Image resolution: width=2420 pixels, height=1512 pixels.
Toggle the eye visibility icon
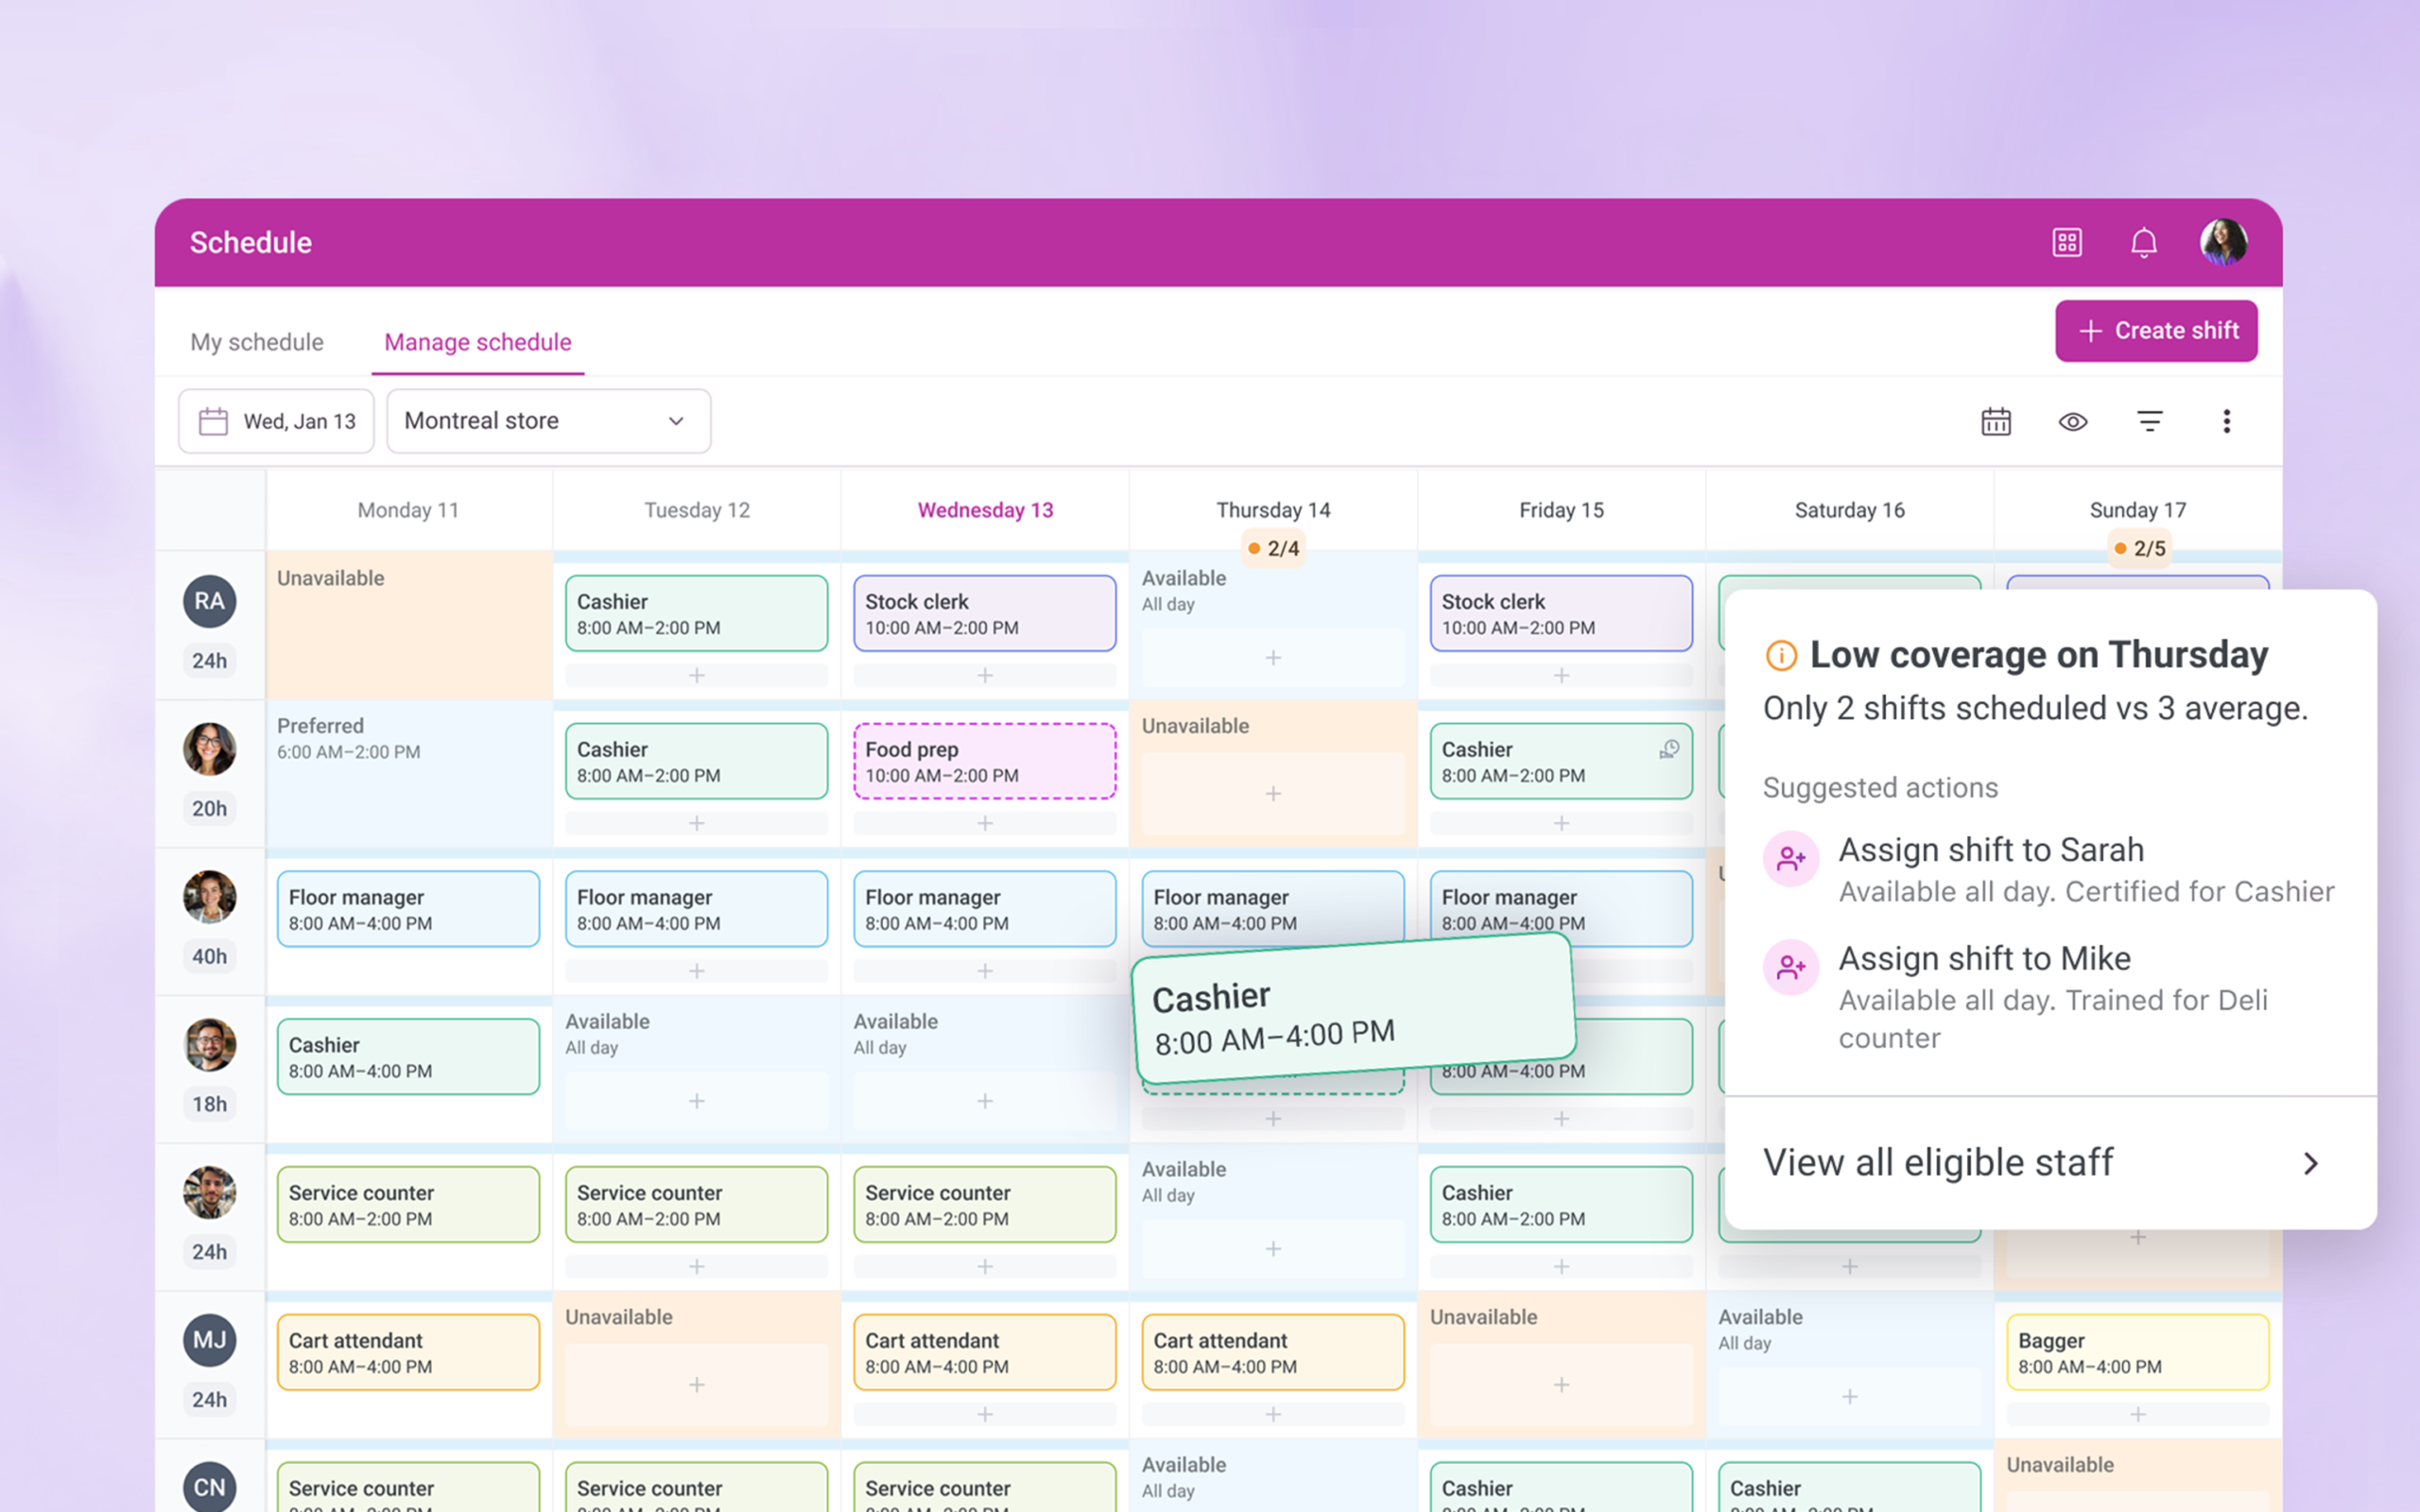point(2072,421)
